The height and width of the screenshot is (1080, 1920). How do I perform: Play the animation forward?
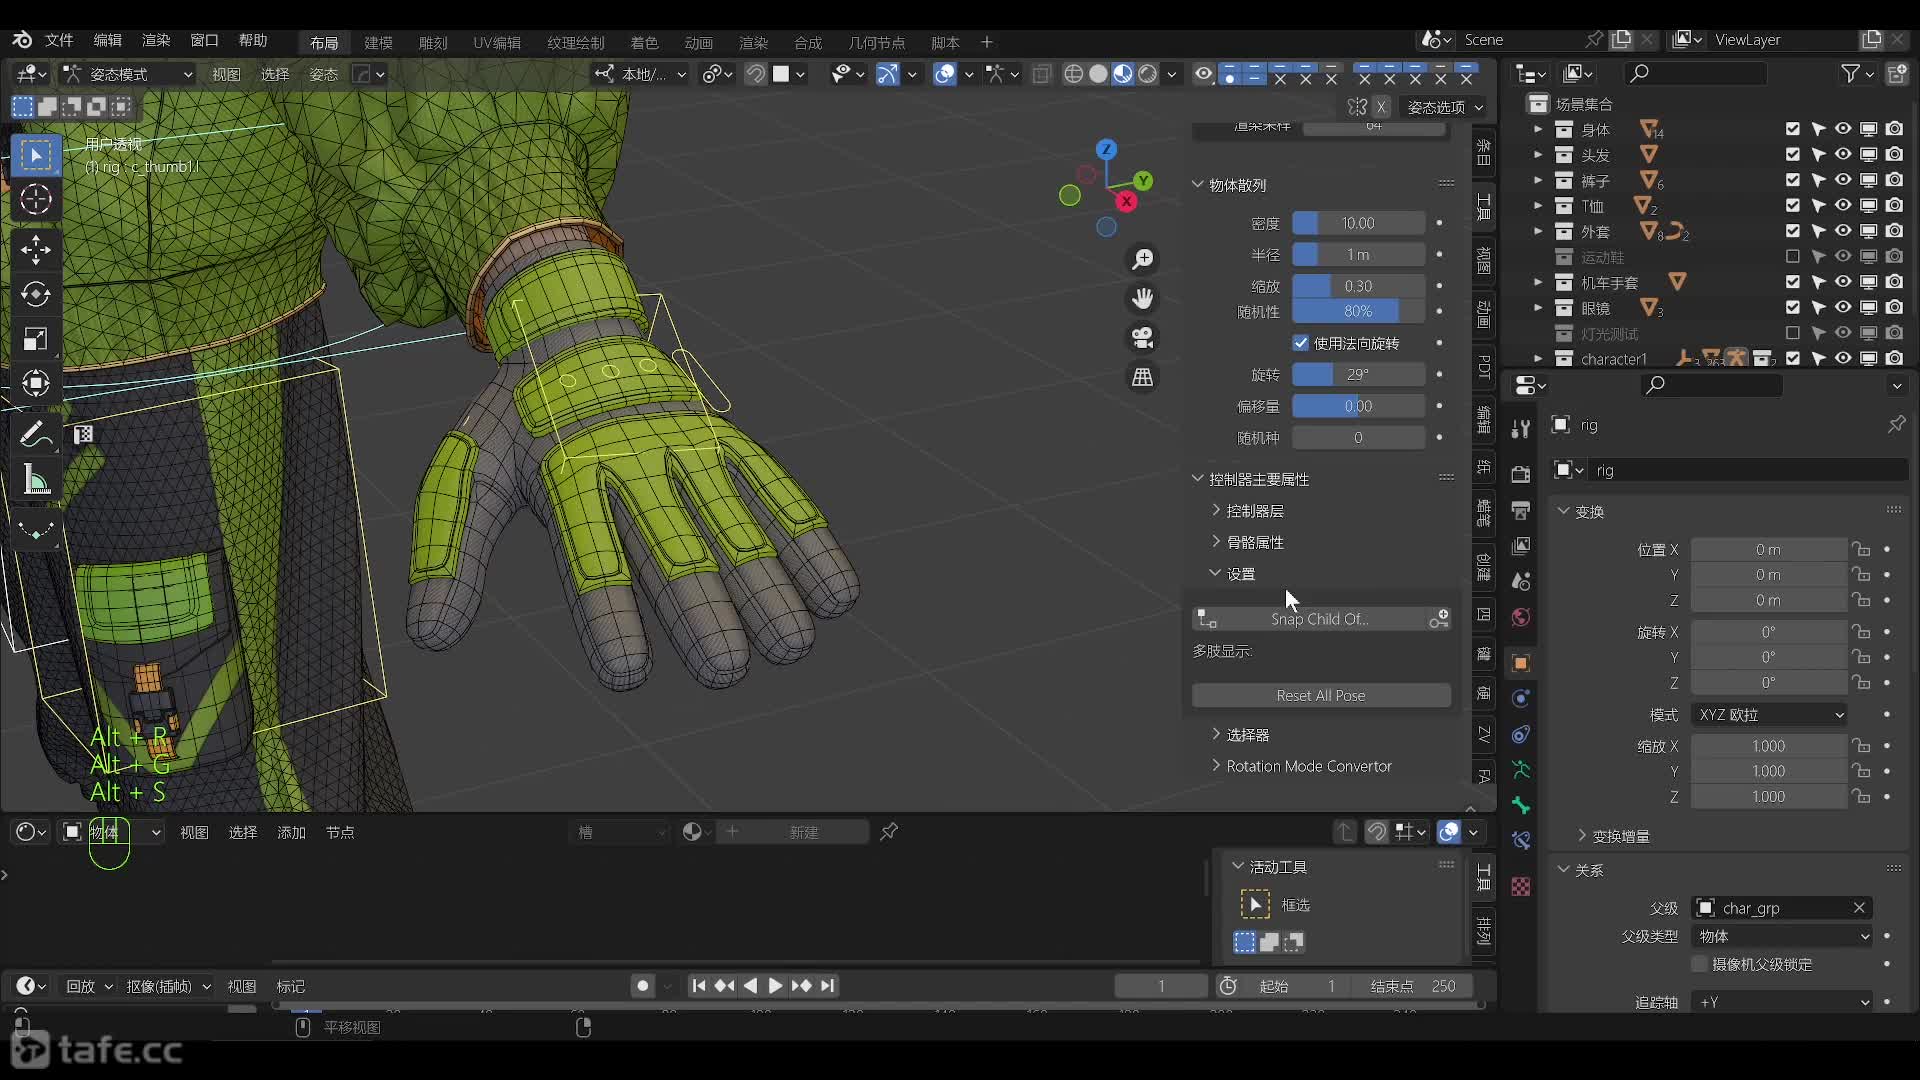pos(775,986)
